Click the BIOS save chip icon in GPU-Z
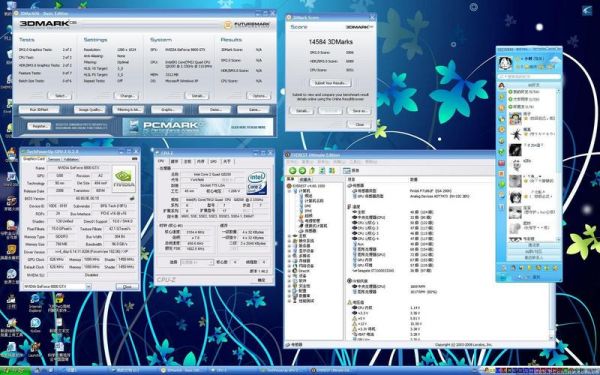 coord(132,198)
